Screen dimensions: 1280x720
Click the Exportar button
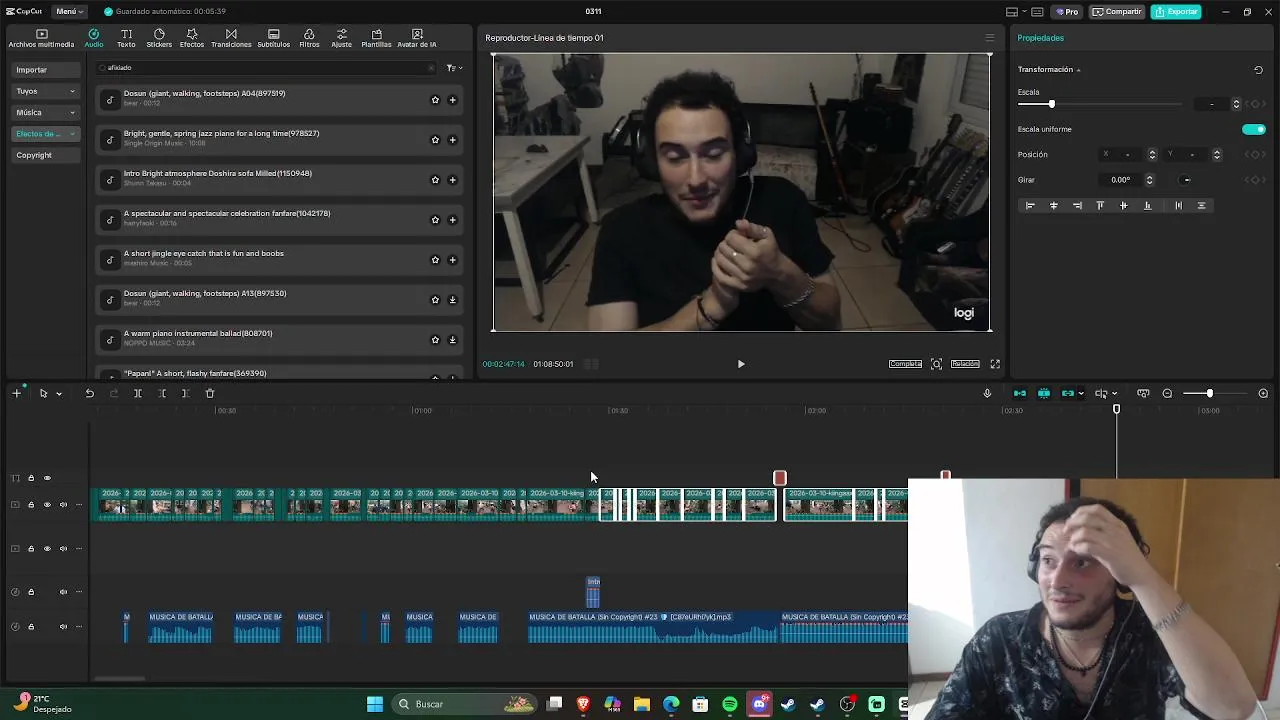point(1176,12)
